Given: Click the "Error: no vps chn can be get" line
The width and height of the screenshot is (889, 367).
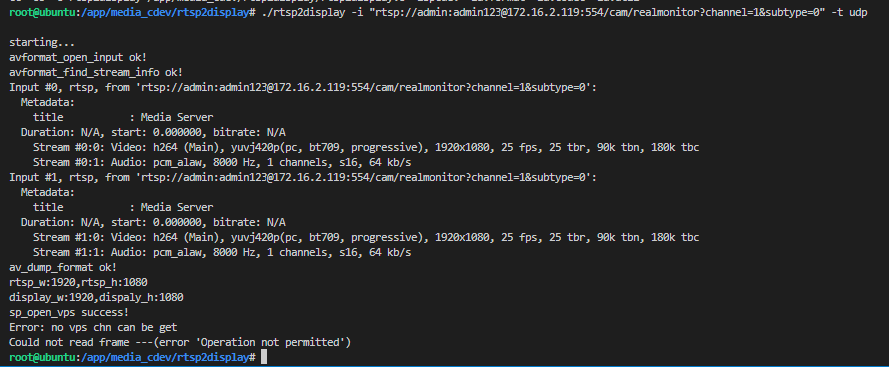Looking at the screenshot, I should (x=93, y=327).
